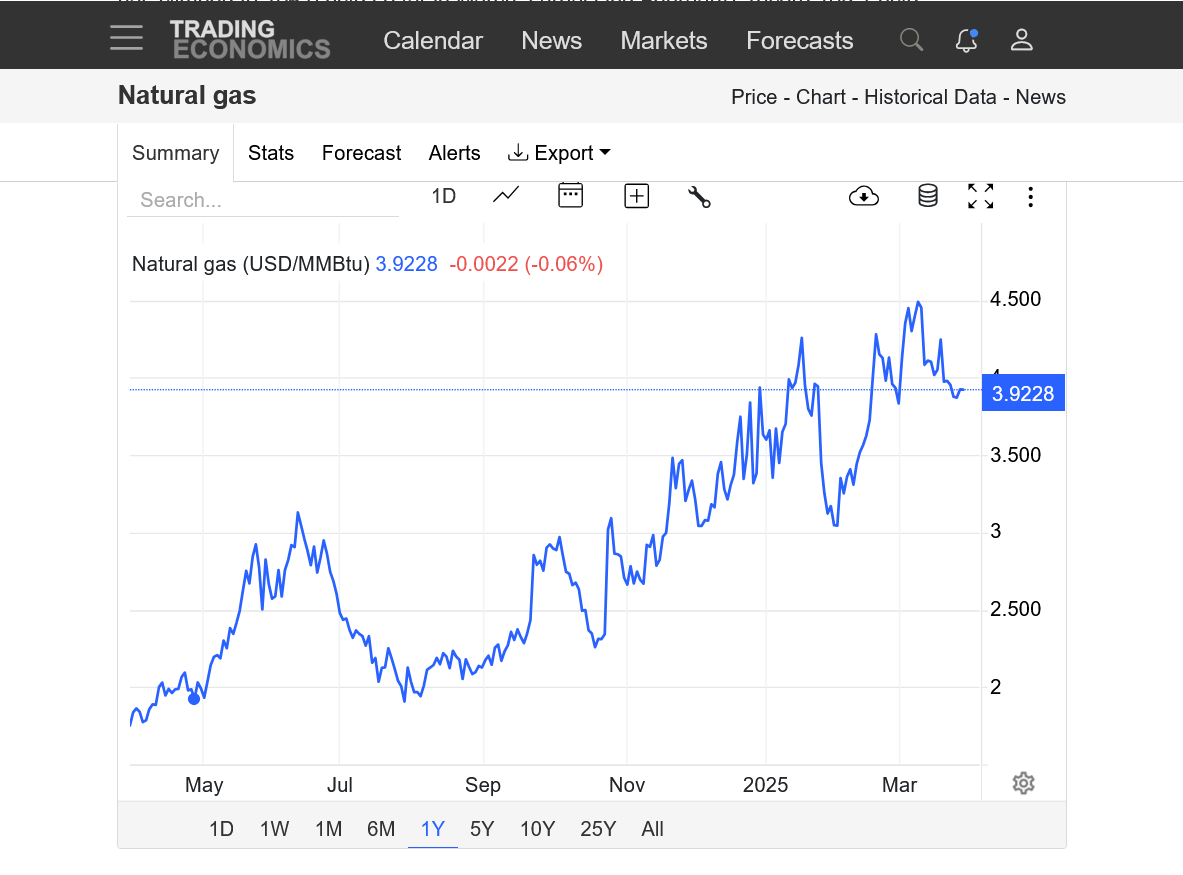Click the search magnifier icon
Screen dimensions: 1183x875
pos(911,40)
